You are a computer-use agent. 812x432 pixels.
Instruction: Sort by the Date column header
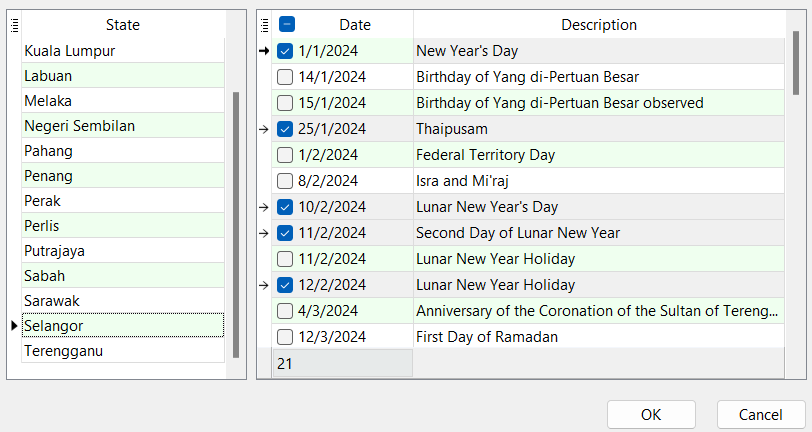point(355,25)
